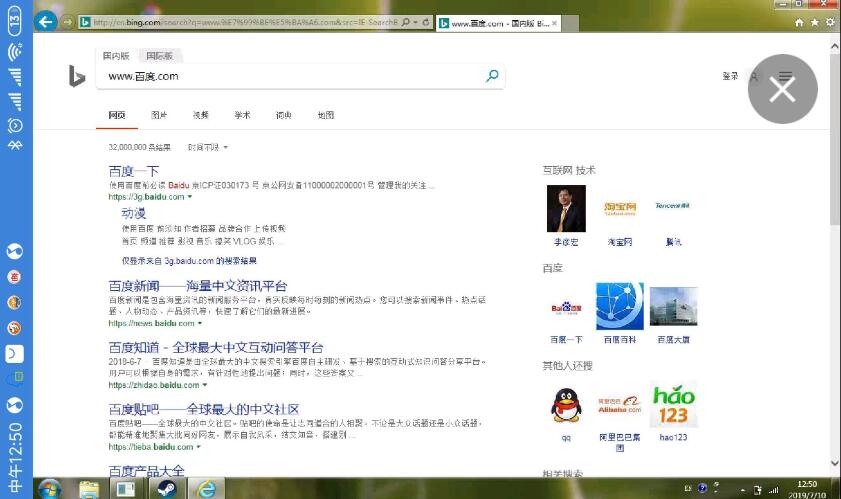Open IE favorites star icon
The image size is (841, 499).
click(x=815, y=22)
